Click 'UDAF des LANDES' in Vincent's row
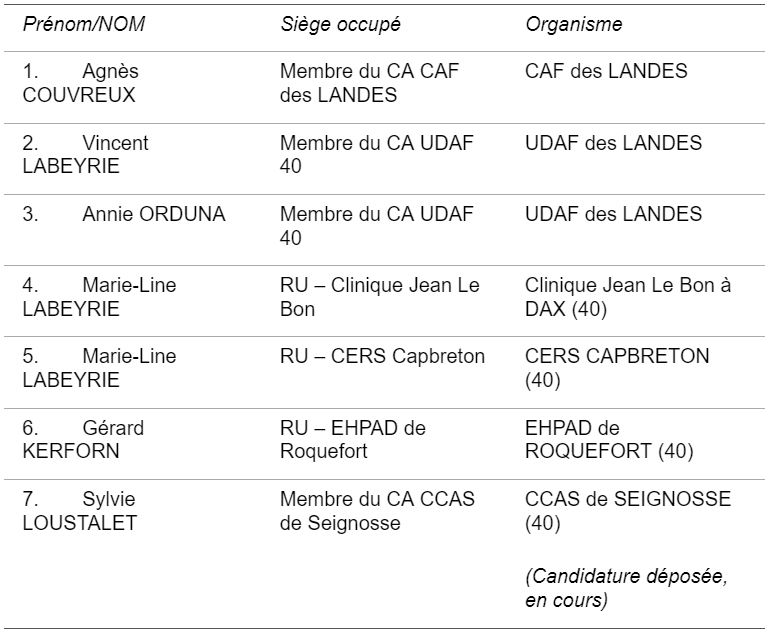770x634 pixels. point(613,144)
